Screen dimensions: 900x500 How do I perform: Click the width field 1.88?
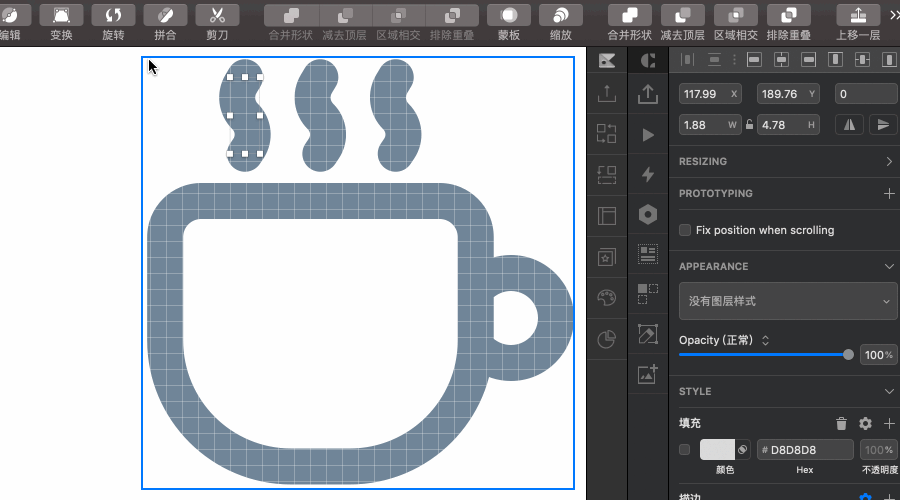tap(710, 125)
